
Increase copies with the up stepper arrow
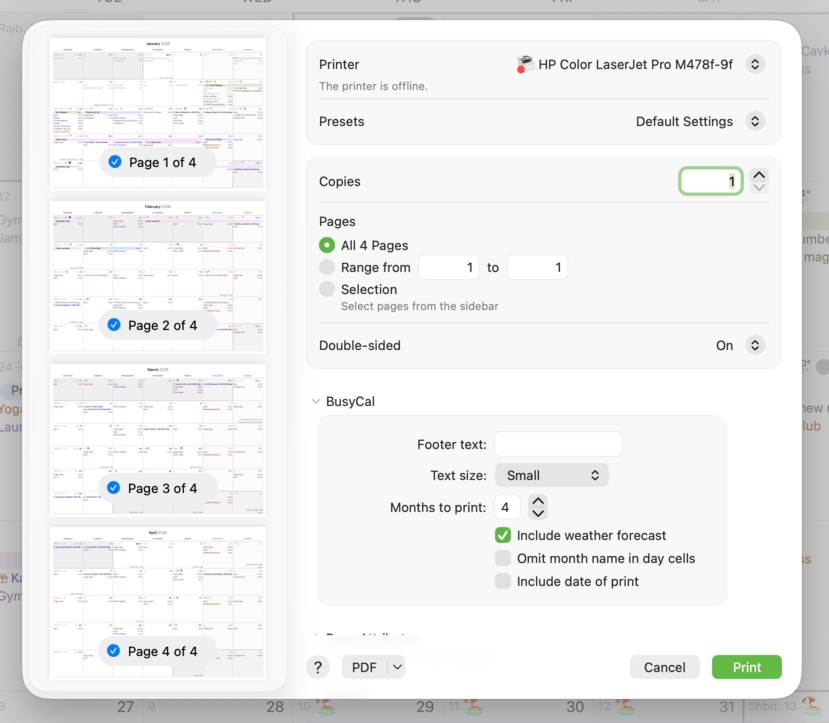tap(759, 175)
